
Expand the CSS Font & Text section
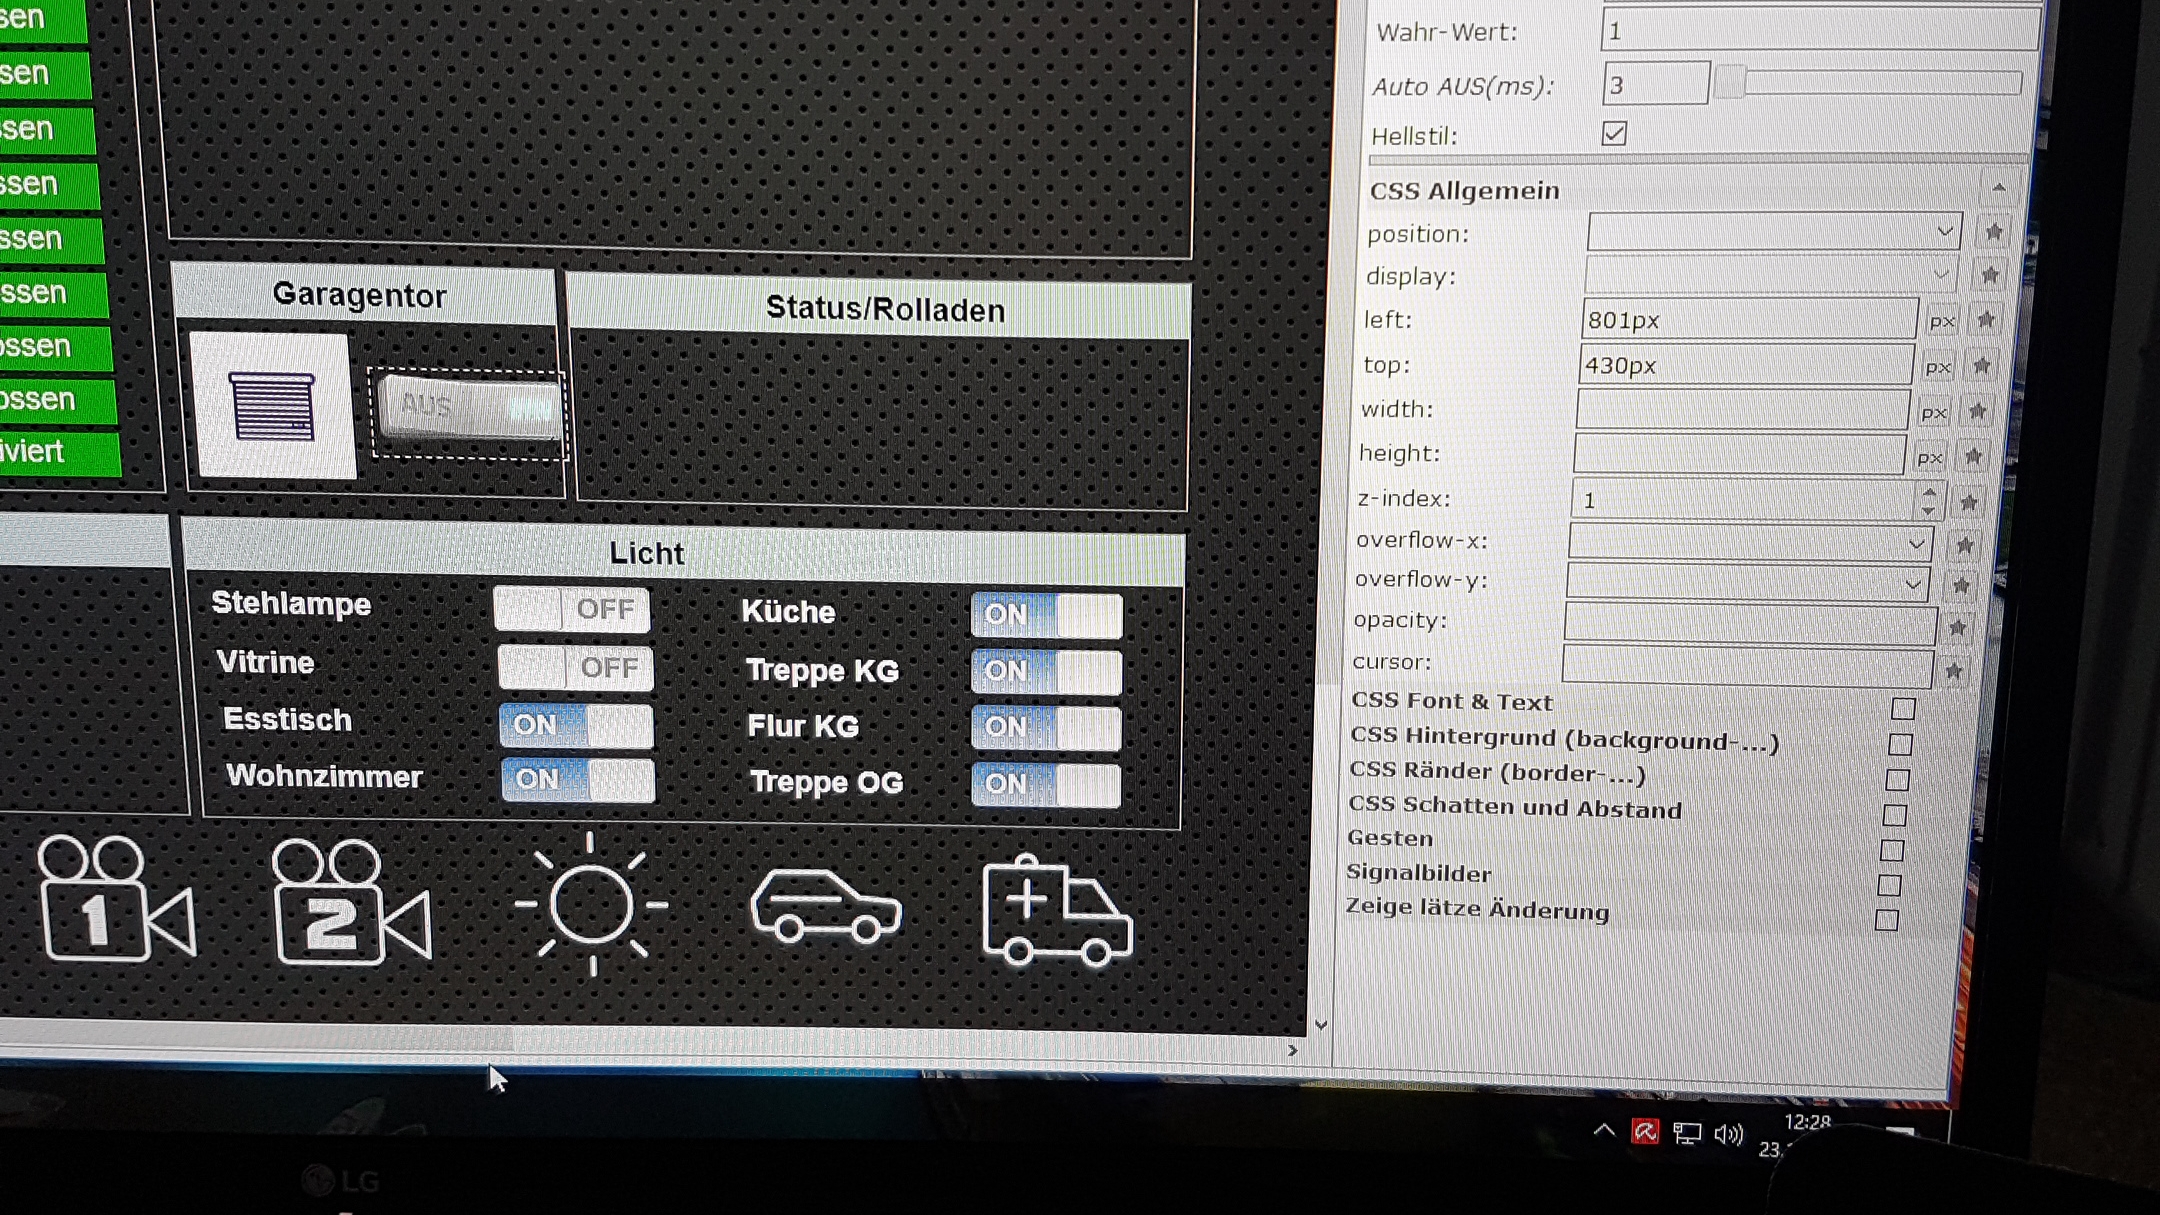tap(1902, 709)
